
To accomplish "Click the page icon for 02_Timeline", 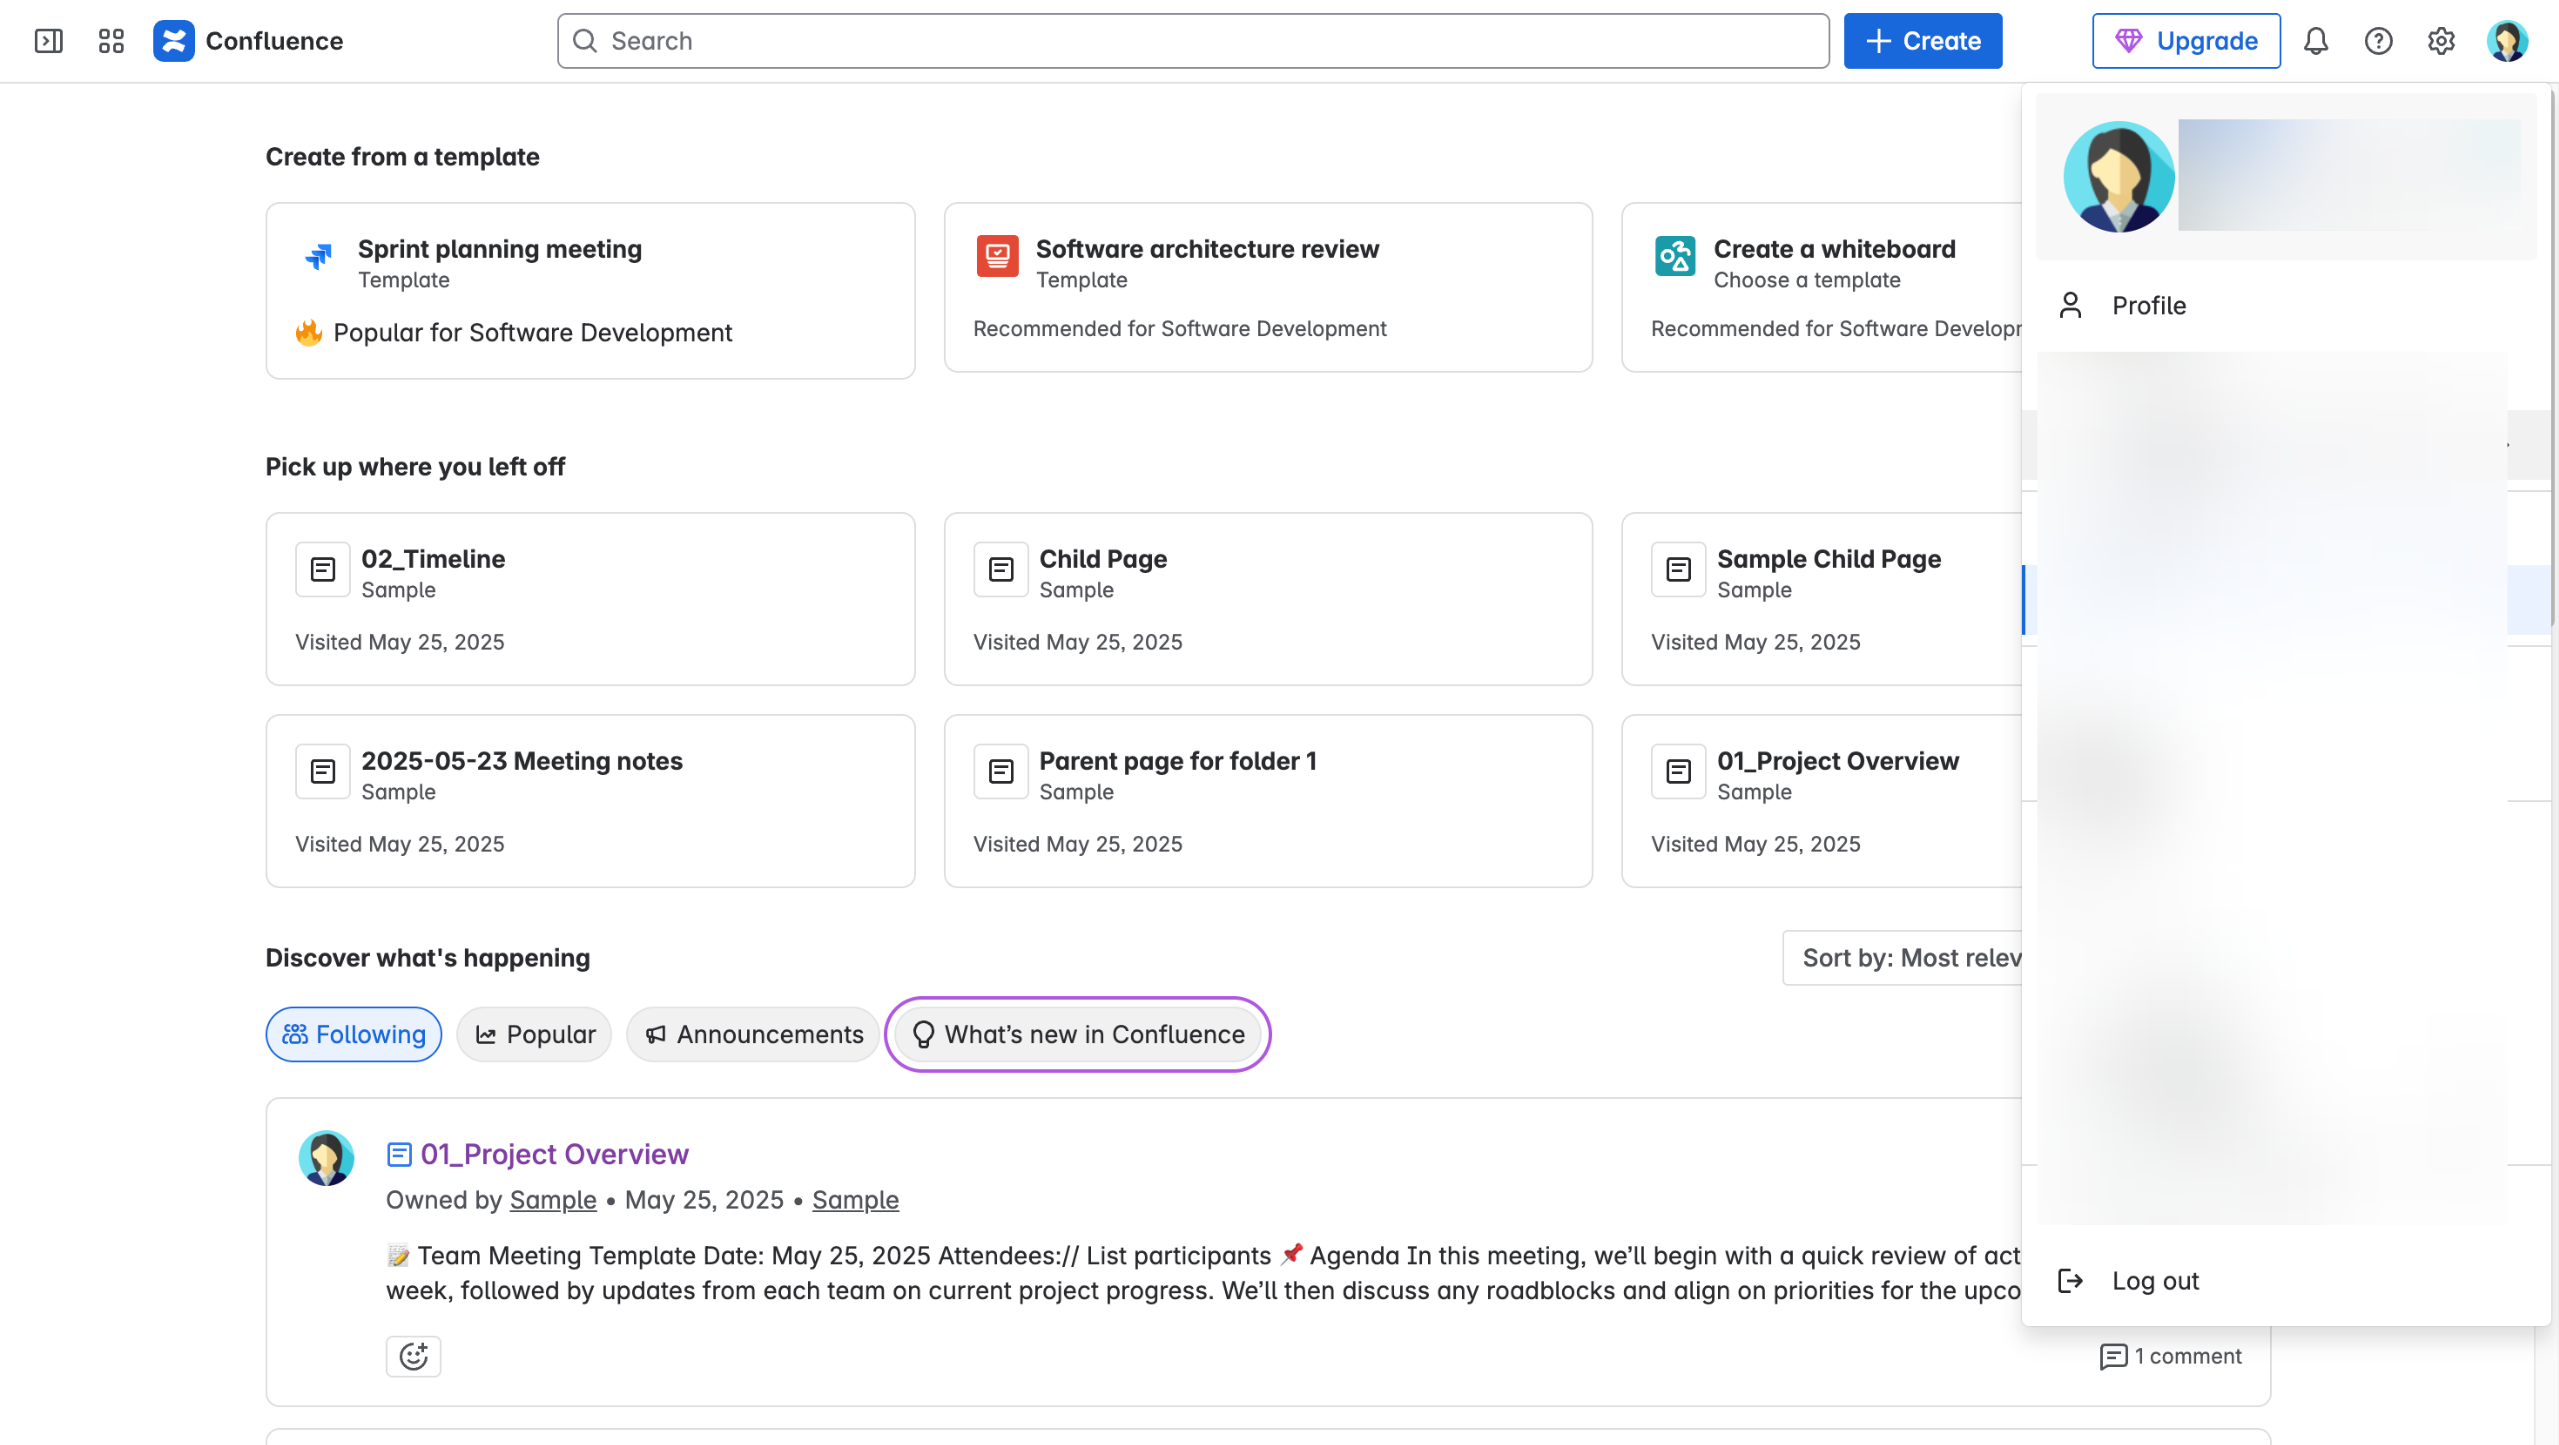I will coord(322,569).
